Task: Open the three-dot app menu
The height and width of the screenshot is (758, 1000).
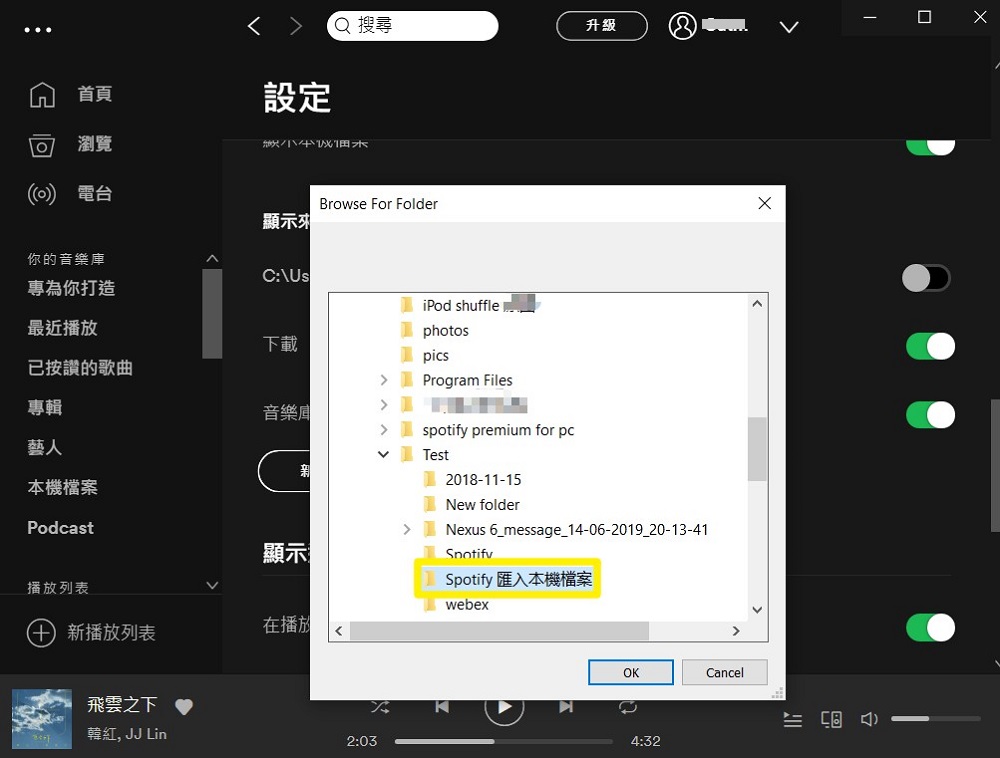Action: point(38,29)
